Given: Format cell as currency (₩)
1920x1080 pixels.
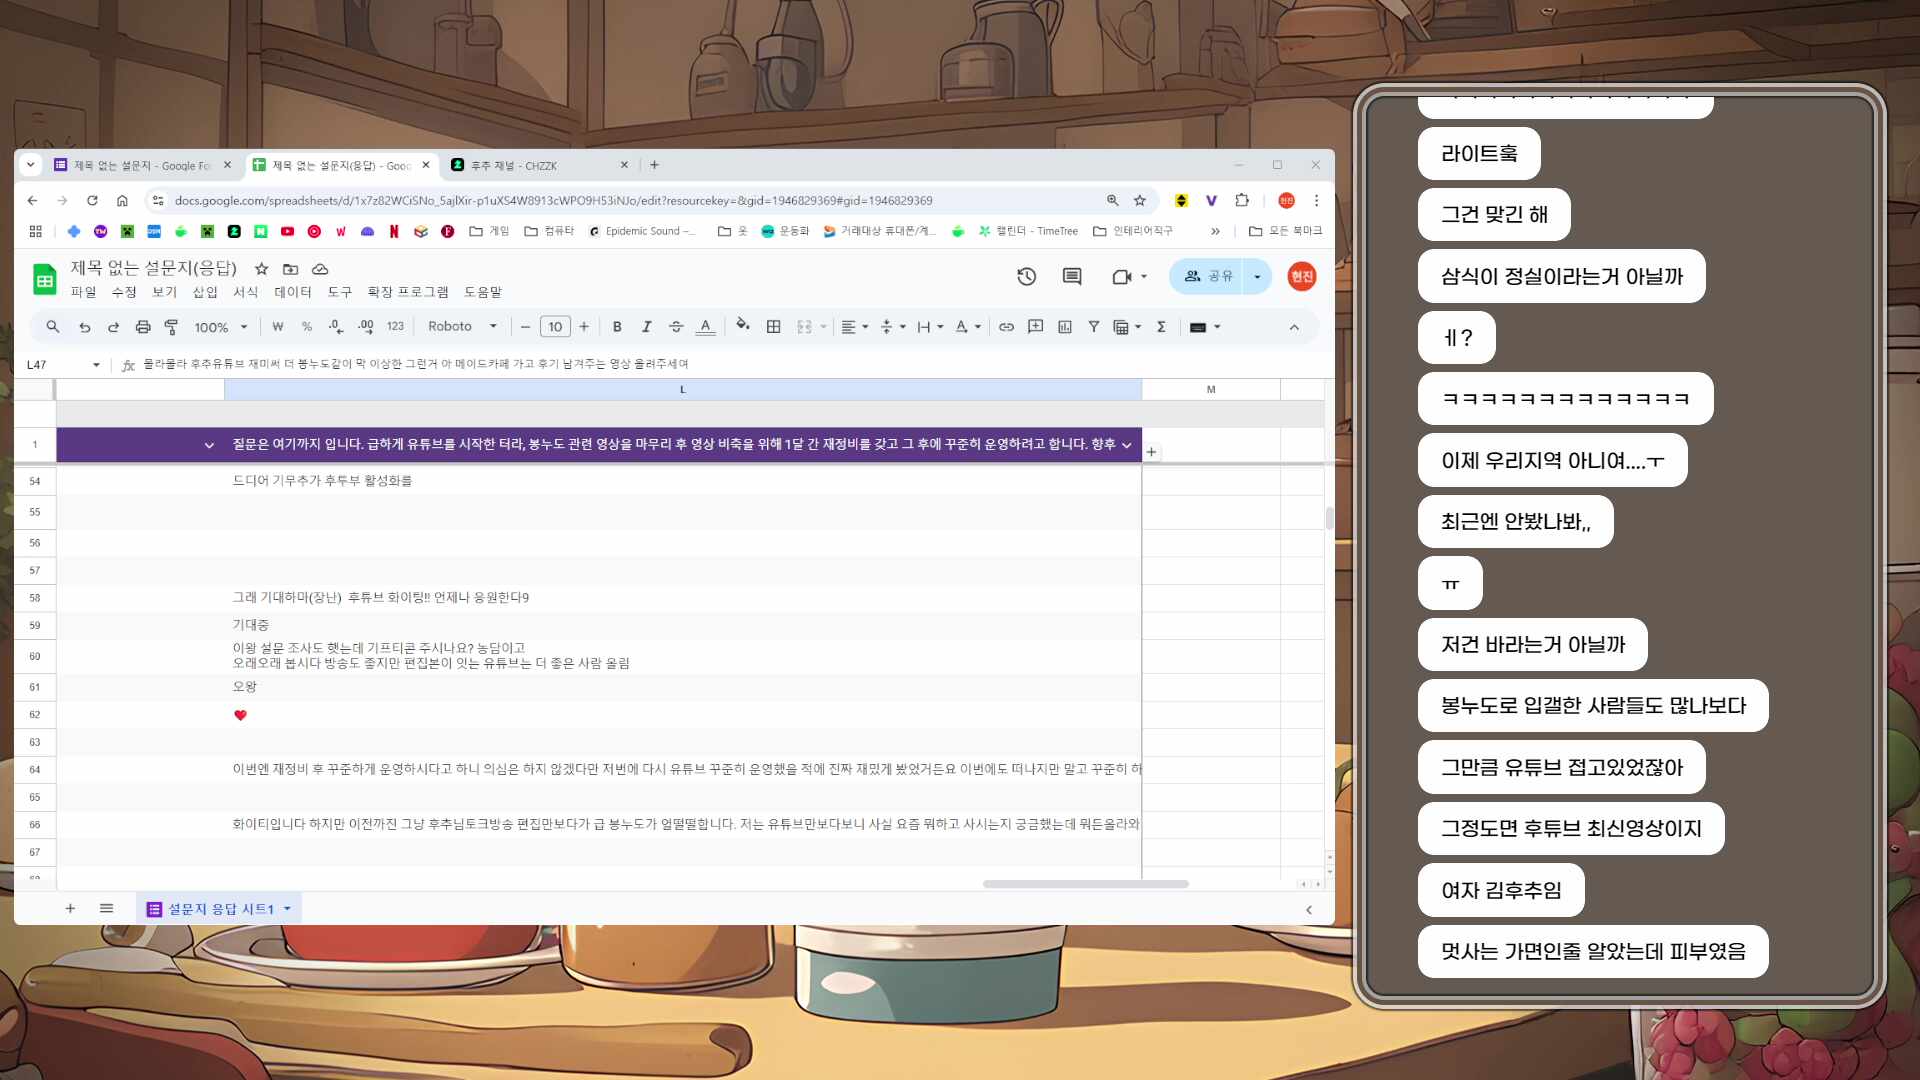Looking at the screenshot, I should tap(278, 327).
